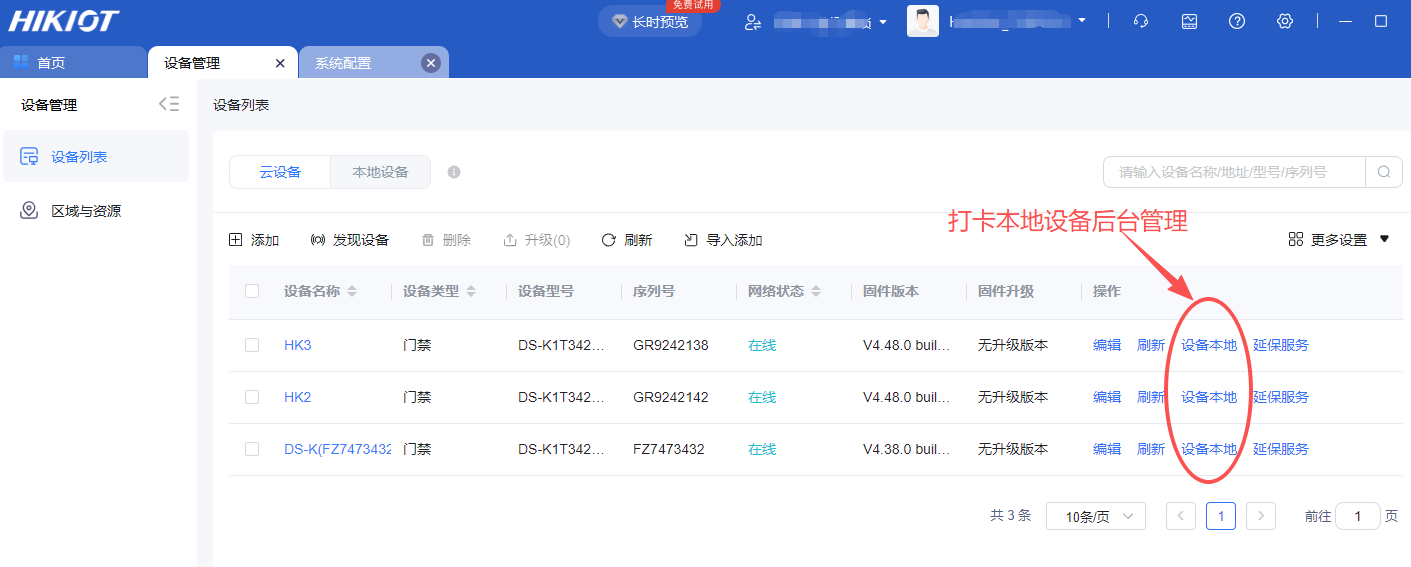Click the 删除 delete toolbar item
Screen dimensions: 1411x567
pyautogui.click(x=446, y=240)
